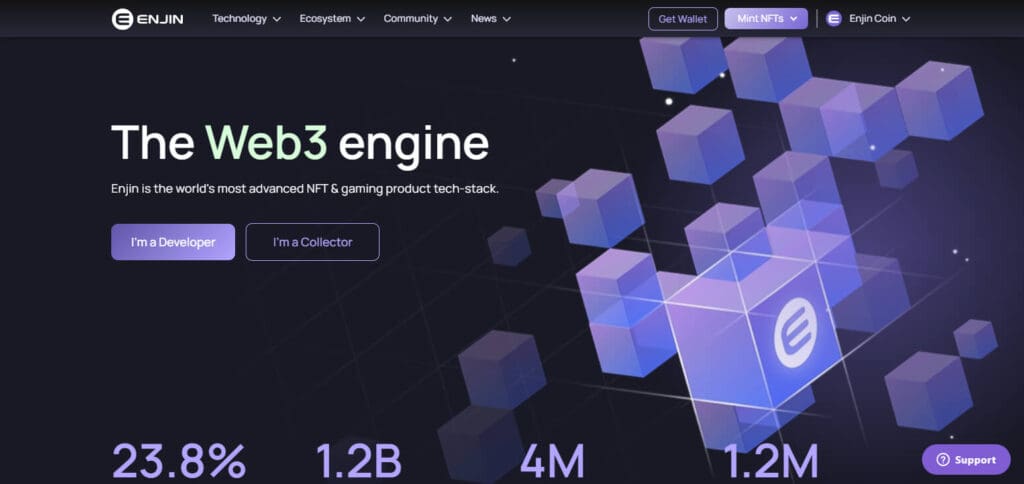Click the 1.2M statistic
Screen dimensions: 1024x484
pyautogui.click(x=771, y=461)
